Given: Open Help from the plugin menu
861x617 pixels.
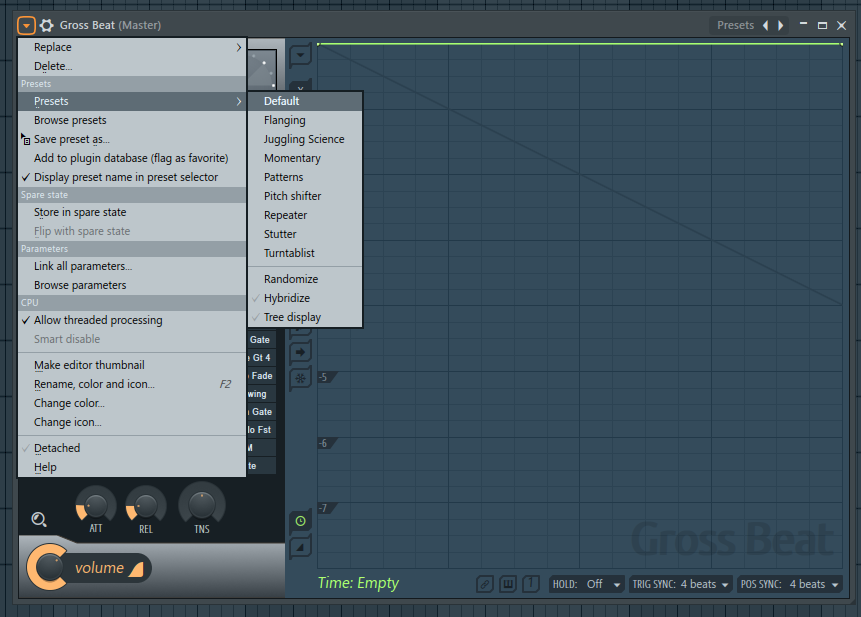Looking at the screenshot, I should 132,467.
